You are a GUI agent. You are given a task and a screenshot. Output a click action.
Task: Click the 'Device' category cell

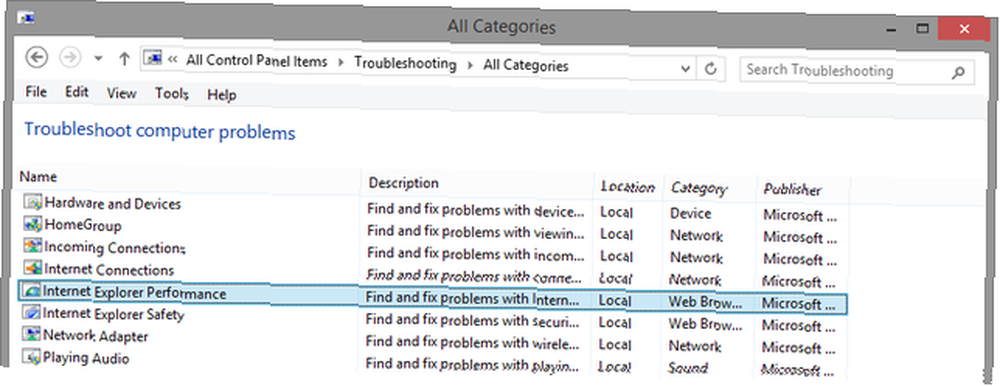pyautogui.click(x=691, y=214)
